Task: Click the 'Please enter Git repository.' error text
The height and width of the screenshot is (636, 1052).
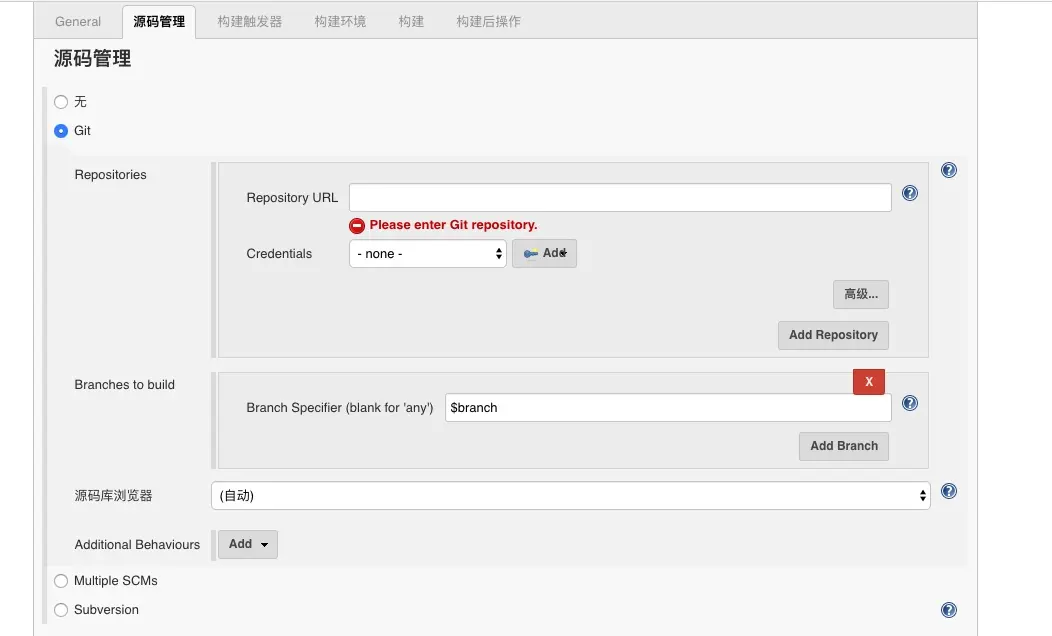Action: [454, 225]
